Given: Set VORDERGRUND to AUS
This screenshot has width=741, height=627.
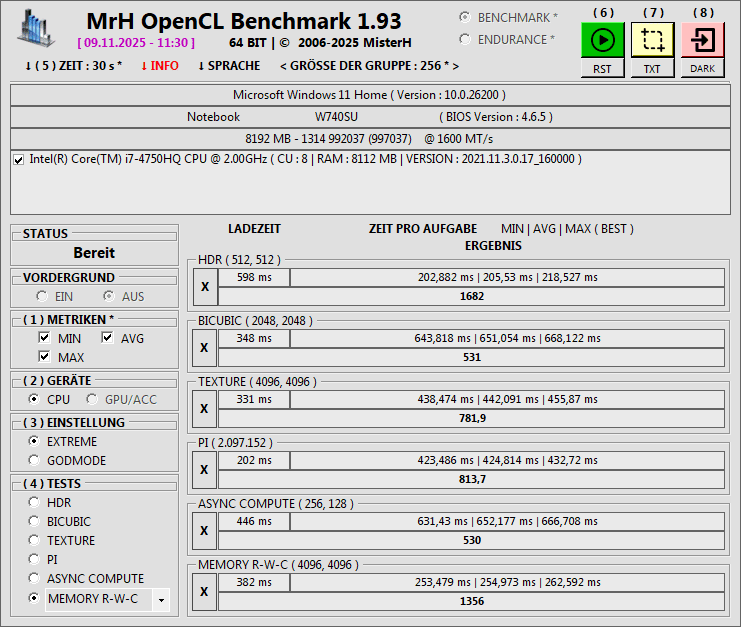Looking at the screenshot, I should [x=109, y=296].
